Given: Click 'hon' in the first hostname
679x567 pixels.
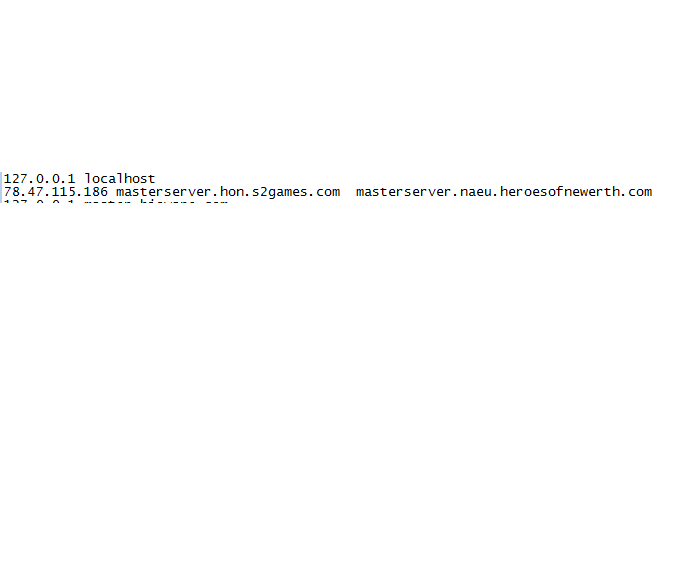Looking at the screenshot, I should (232, 191).
